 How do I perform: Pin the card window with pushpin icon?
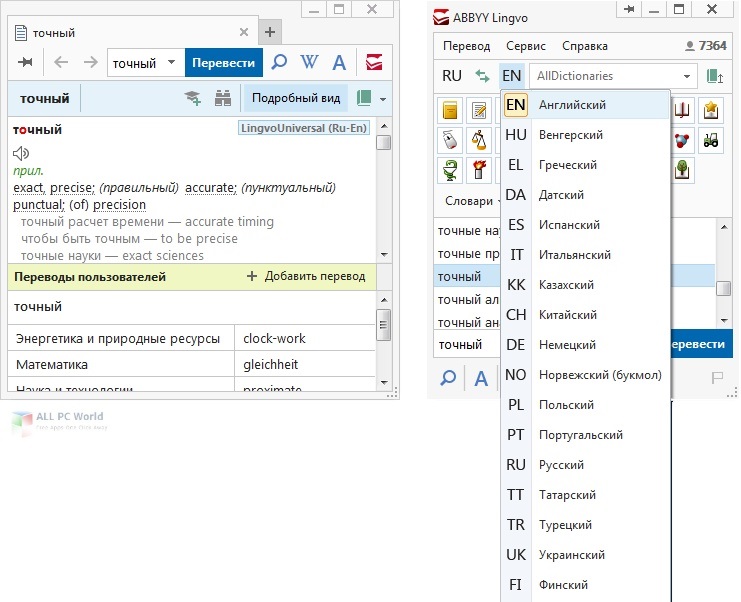25,62
